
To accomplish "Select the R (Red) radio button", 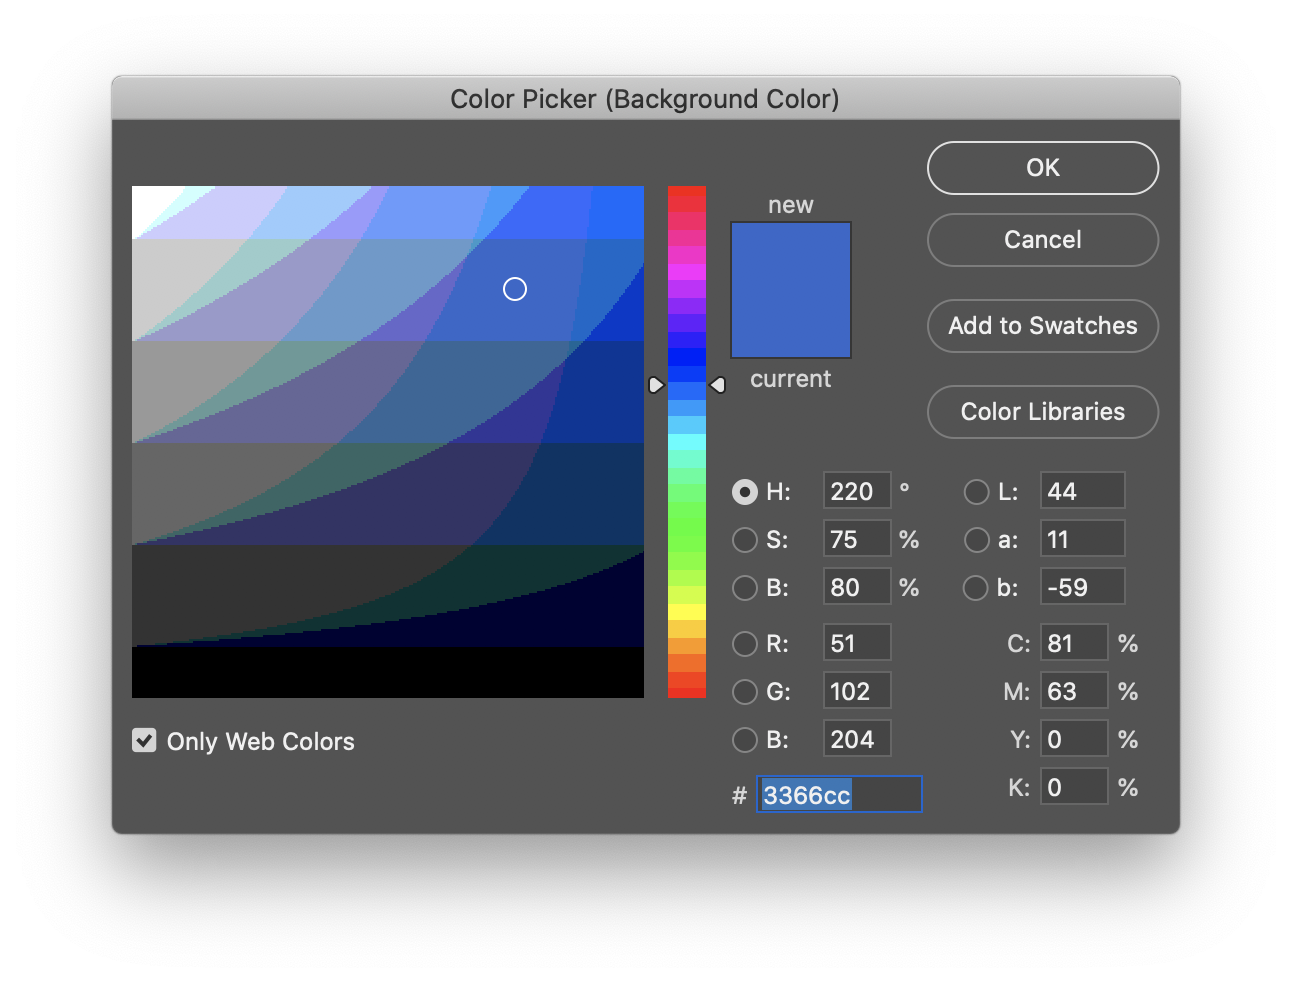I will coord(745,644).
